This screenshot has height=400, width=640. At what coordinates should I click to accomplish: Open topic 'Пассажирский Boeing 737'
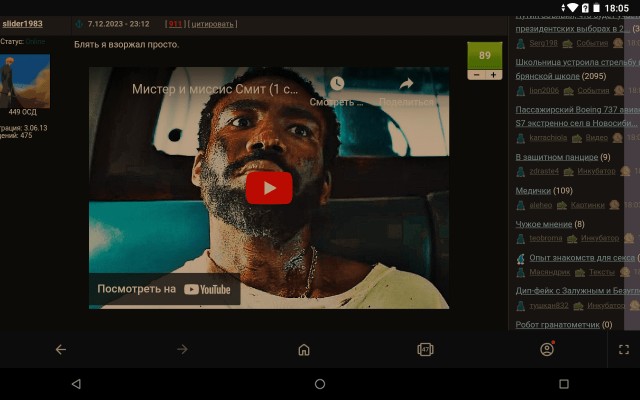click(577, 116)
